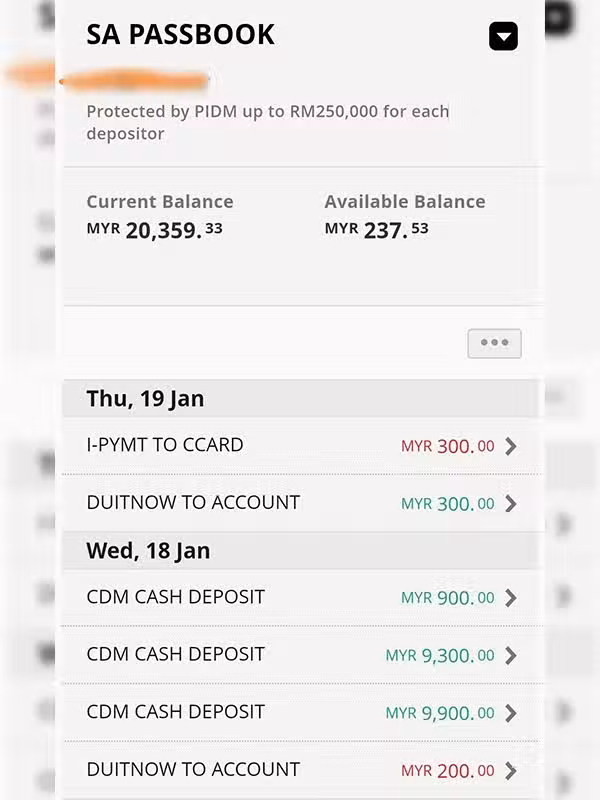Click chevron beside I-PYMT TO CCARD
The image size is (600, 800).
(511, 446)
